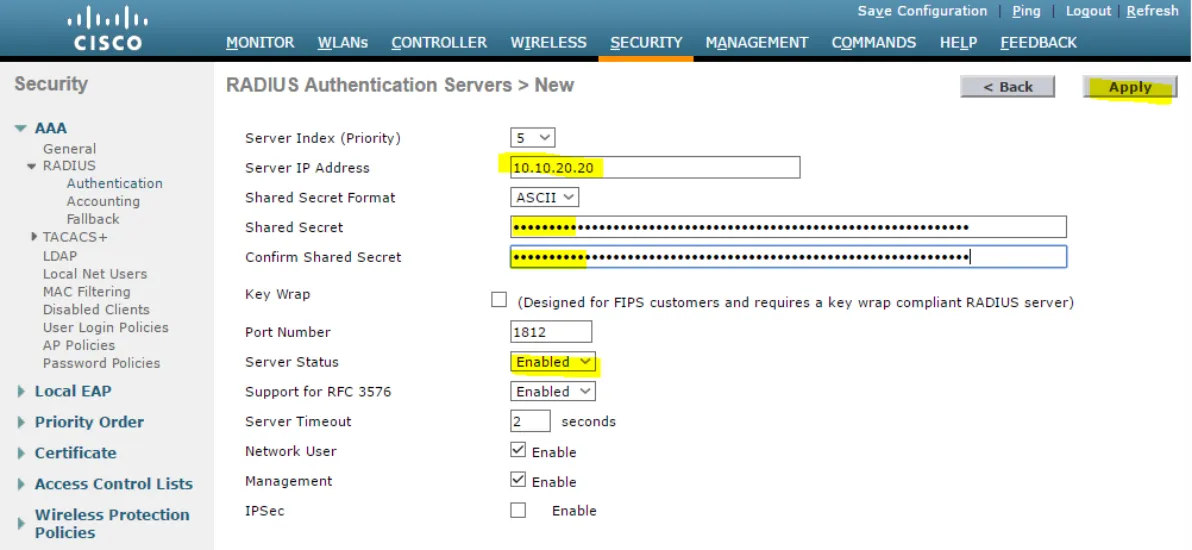Viewport: 1192px width, 550px height.
Task: Open the FEEDBACK menu
Action: (x=1038, y=43)
